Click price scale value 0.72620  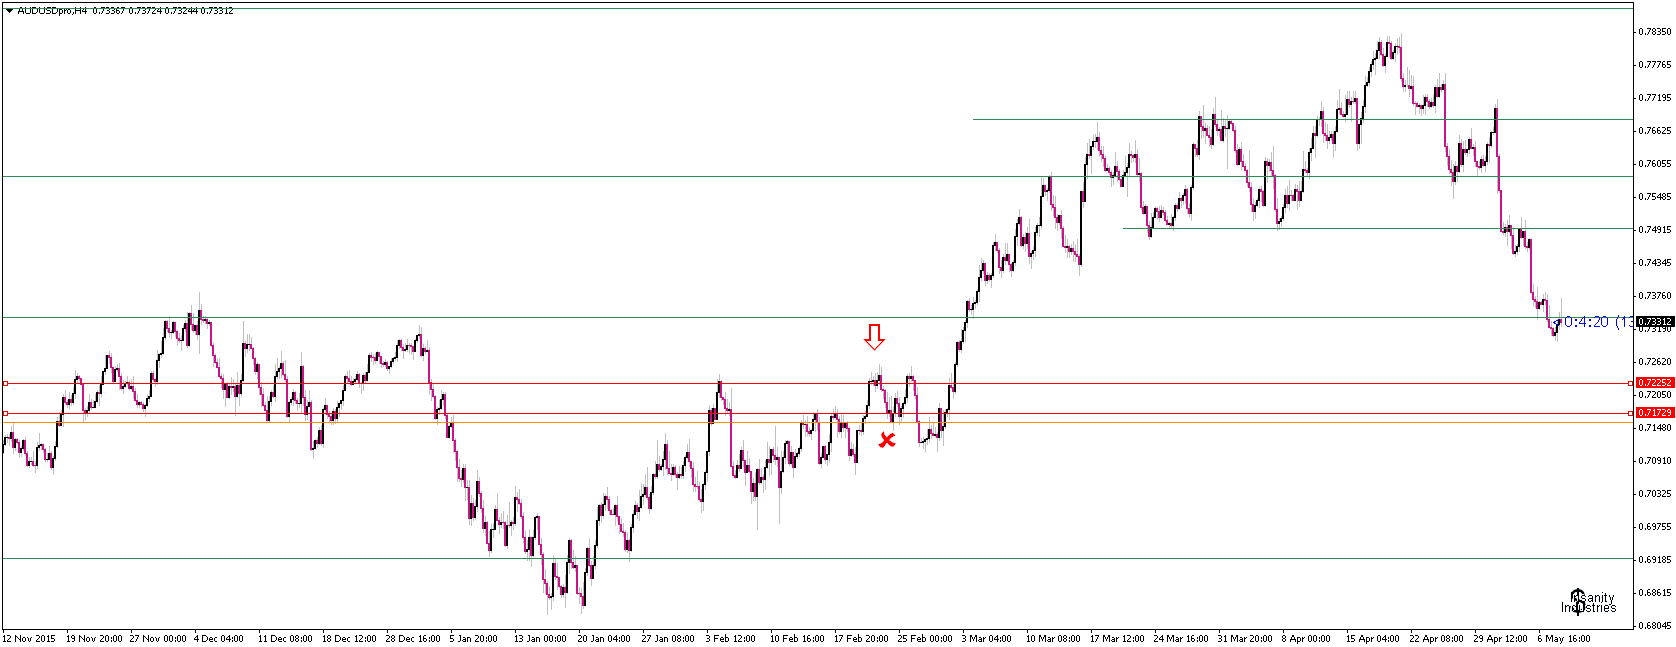pyautogui.click(x=1656, y=362)
